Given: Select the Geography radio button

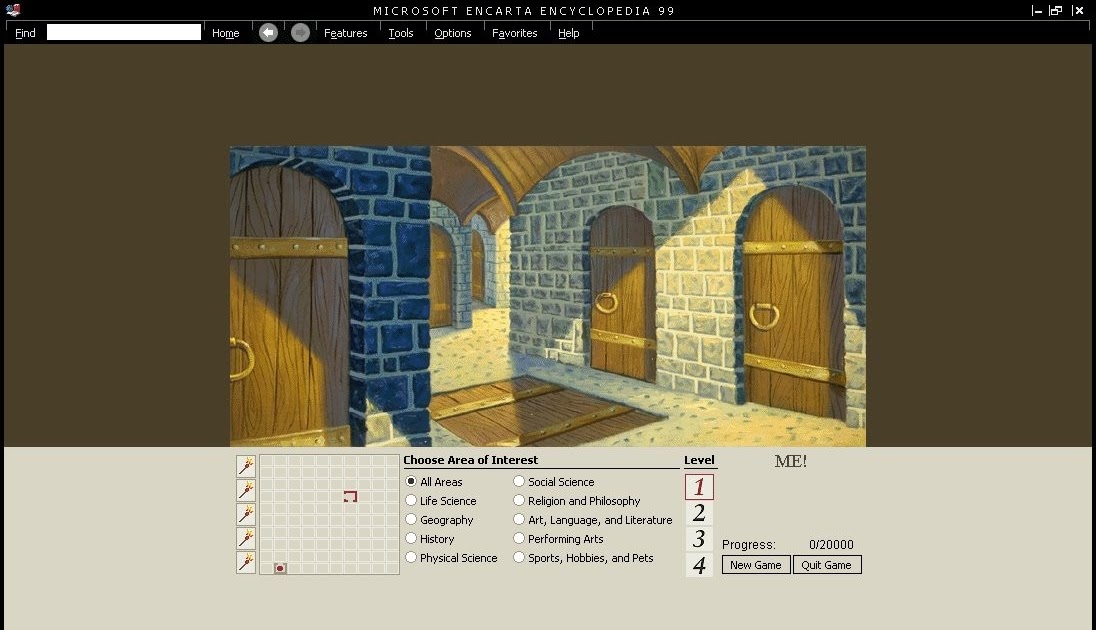Looking at the screenshot, I should click(411, 520).
